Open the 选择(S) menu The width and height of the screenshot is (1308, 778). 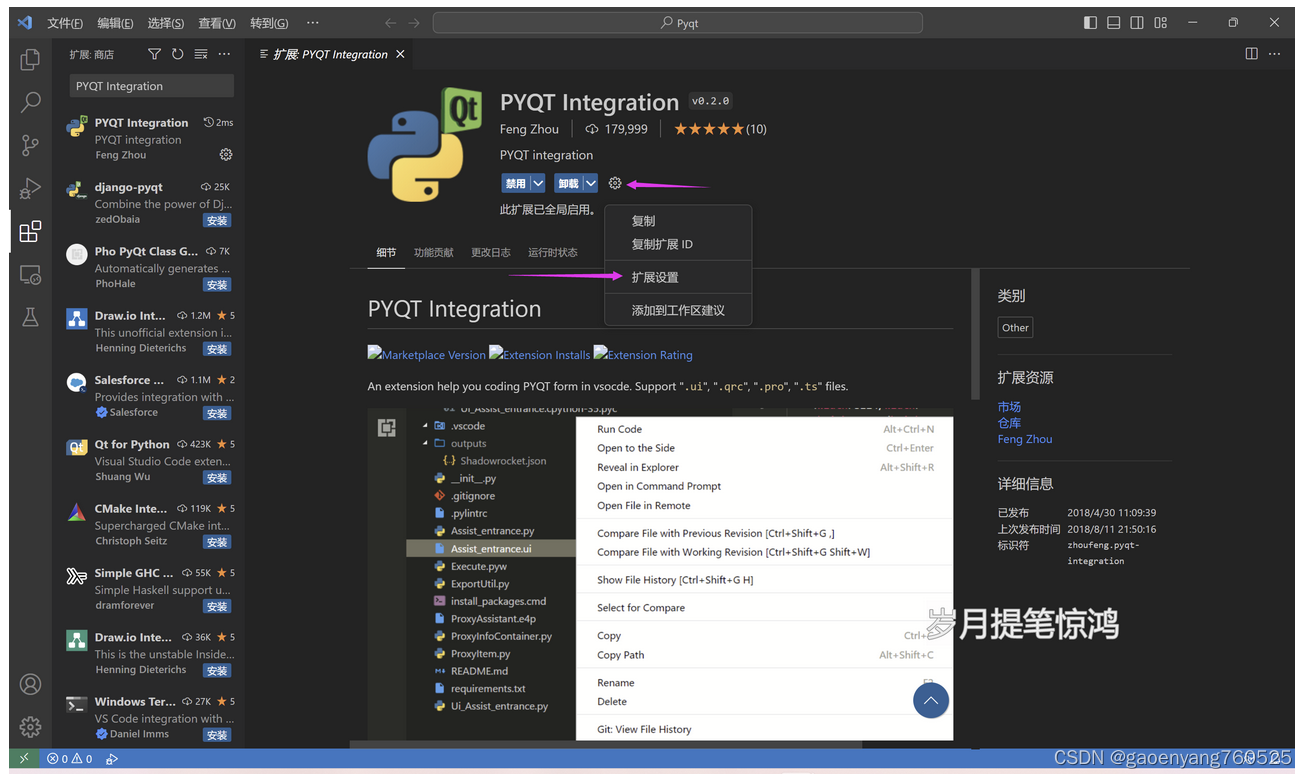[165, 23]
